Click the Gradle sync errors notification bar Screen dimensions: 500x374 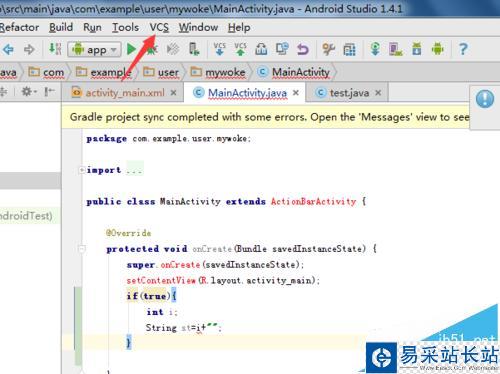[266, 117]
